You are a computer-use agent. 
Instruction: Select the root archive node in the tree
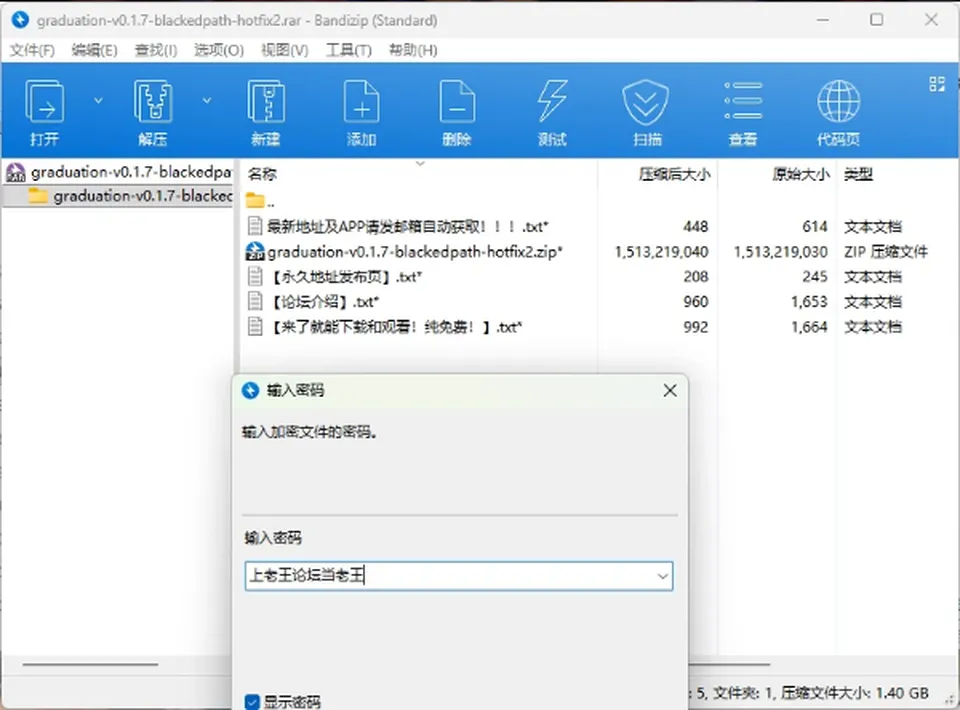click(x=119, y=172)
